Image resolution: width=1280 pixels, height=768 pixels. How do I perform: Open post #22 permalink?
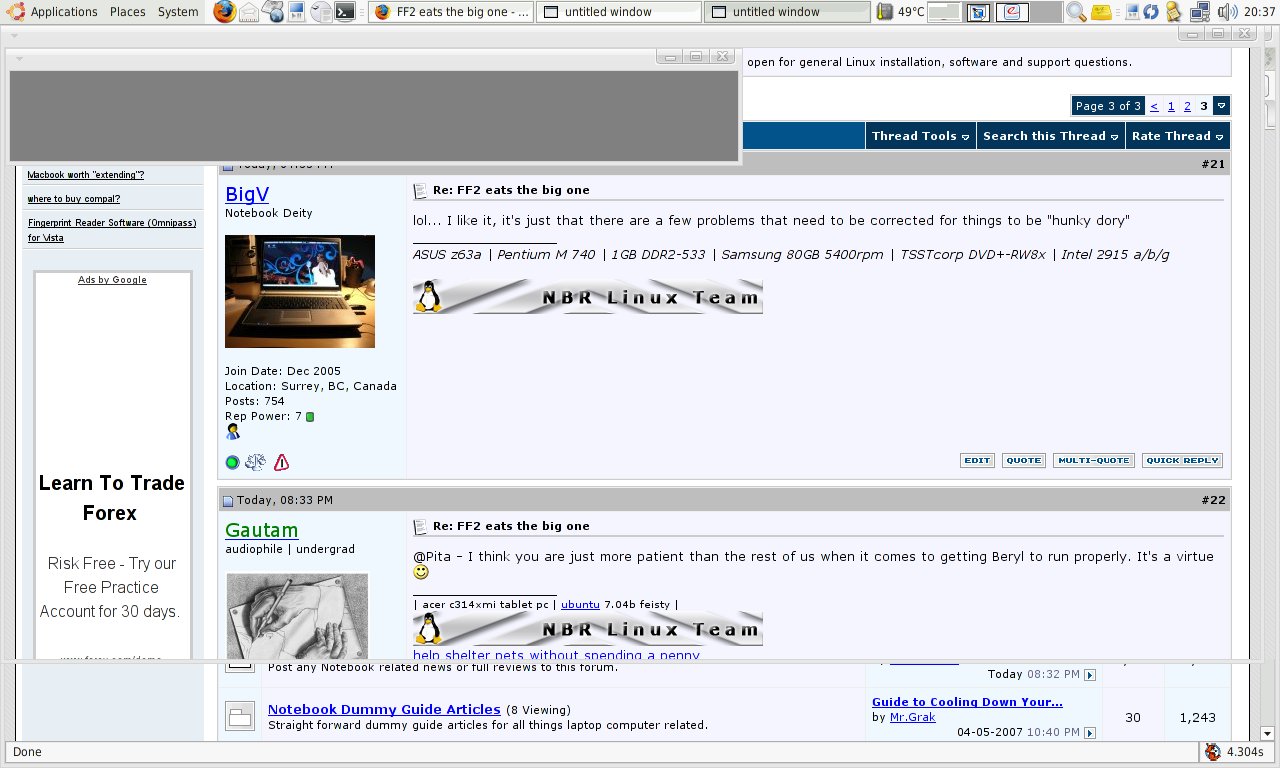click(x=1213, y=500)
